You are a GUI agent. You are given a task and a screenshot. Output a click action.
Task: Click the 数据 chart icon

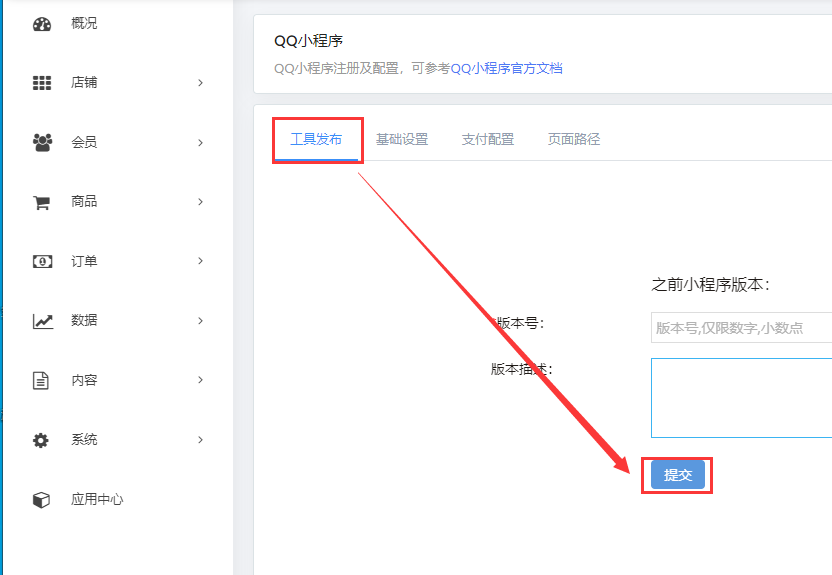[x=42, y=321]
